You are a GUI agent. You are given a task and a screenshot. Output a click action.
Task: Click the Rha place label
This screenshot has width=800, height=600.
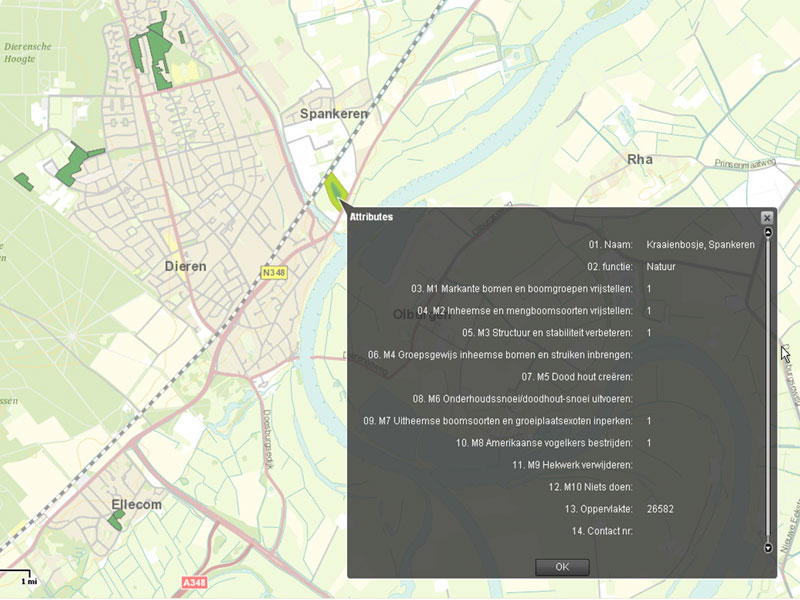click(639, 159)
